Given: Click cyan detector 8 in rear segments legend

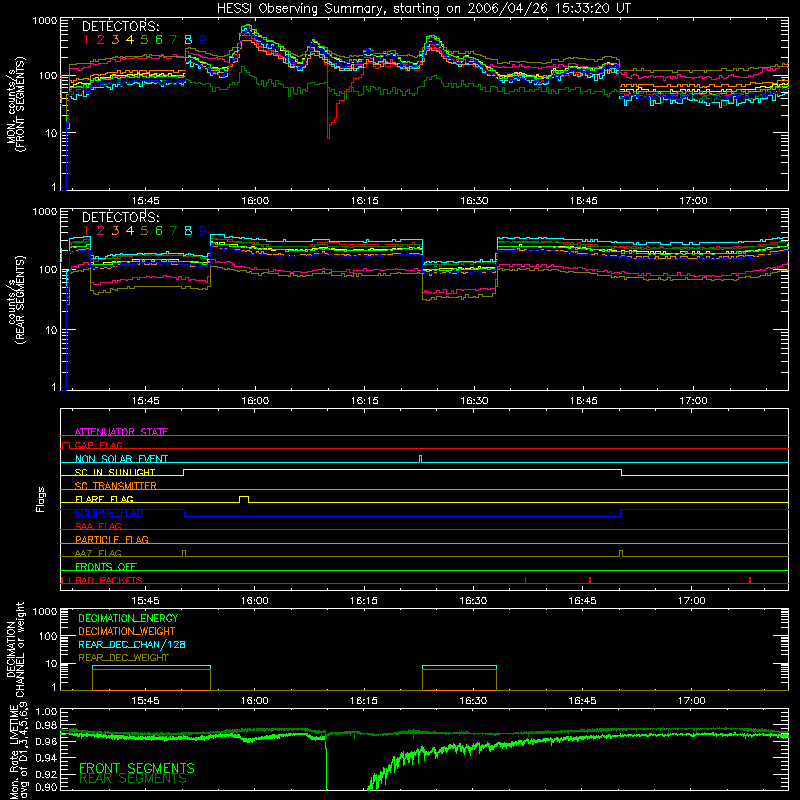Looking at the screenshot, I should pyautogui.click(x=188, y=231).
